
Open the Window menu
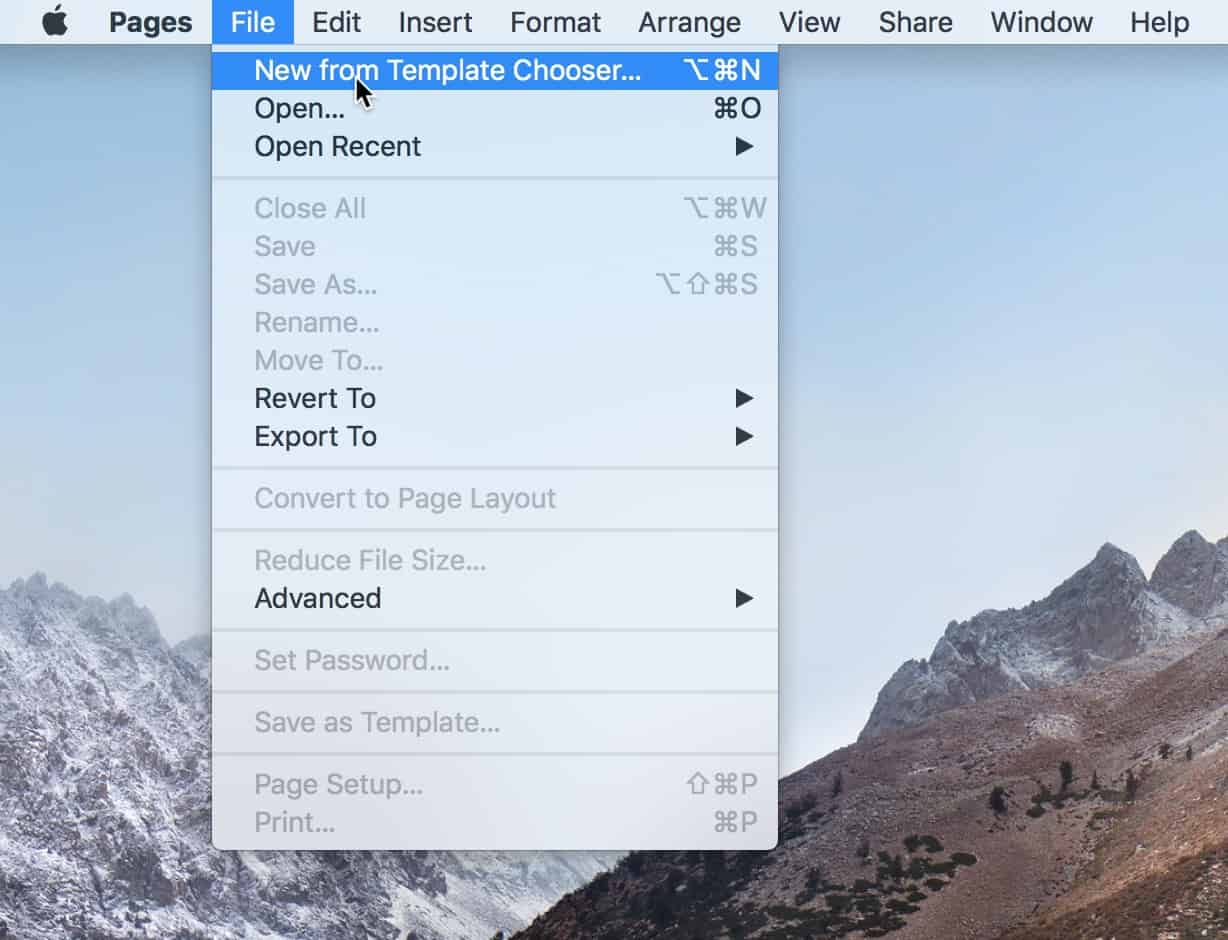[x=1041, y=22]
